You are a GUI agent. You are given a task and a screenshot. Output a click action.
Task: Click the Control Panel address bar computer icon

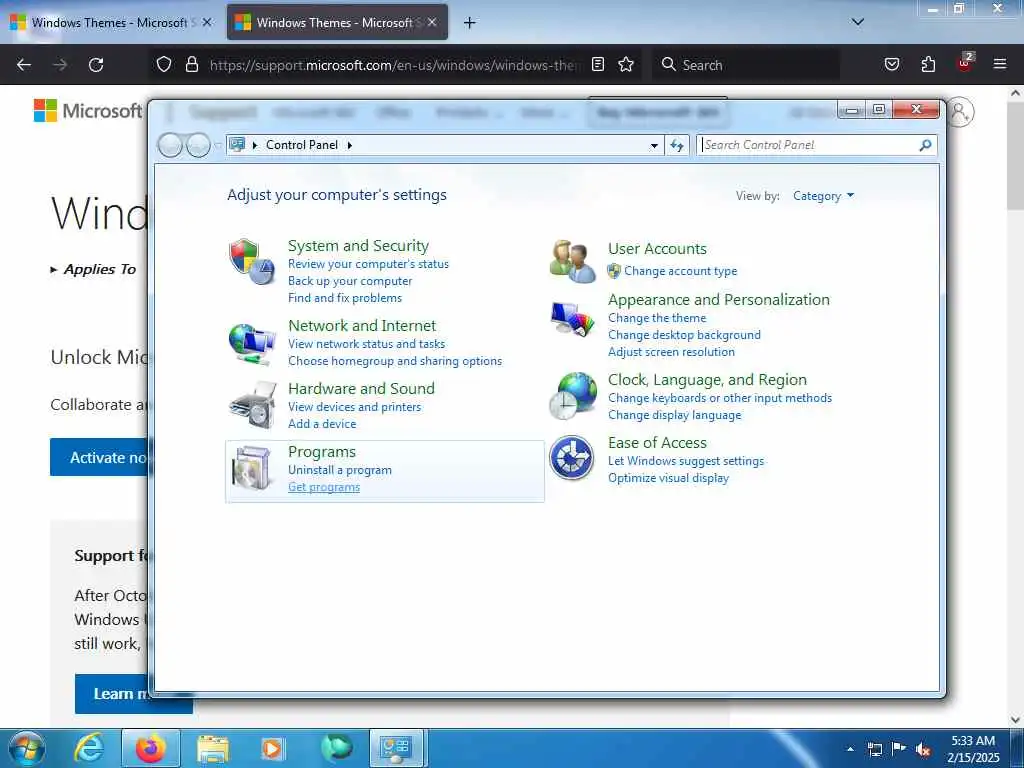[x=237, y=144]
